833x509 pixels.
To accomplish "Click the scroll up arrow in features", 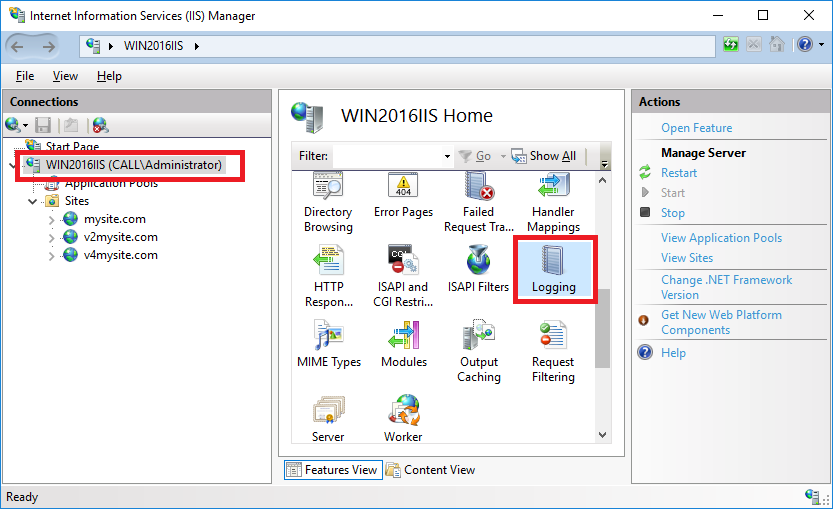I will 602,180.
